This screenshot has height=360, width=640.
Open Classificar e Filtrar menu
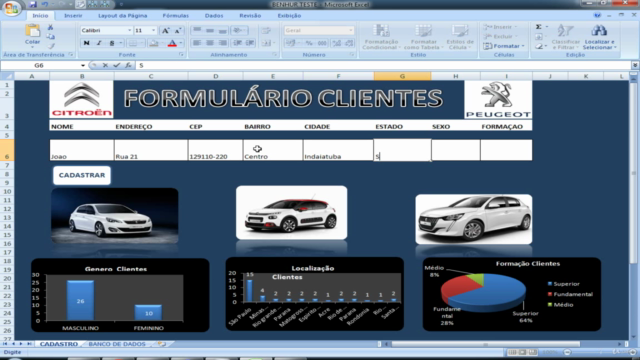coord(565,38)
